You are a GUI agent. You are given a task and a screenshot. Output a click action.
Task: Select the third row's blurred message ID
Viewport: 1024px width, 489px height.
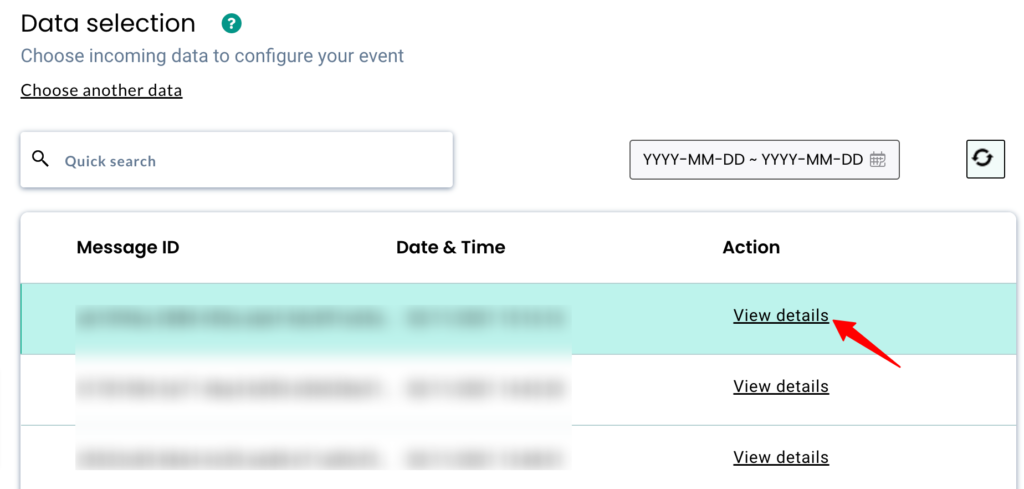coord(230,459)
